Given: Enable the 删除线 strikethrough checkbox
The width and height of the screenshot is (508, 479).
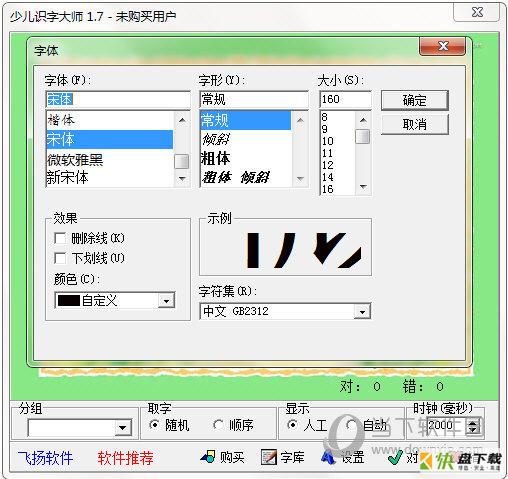Looking at the screenshot, I should pos(60,238).
